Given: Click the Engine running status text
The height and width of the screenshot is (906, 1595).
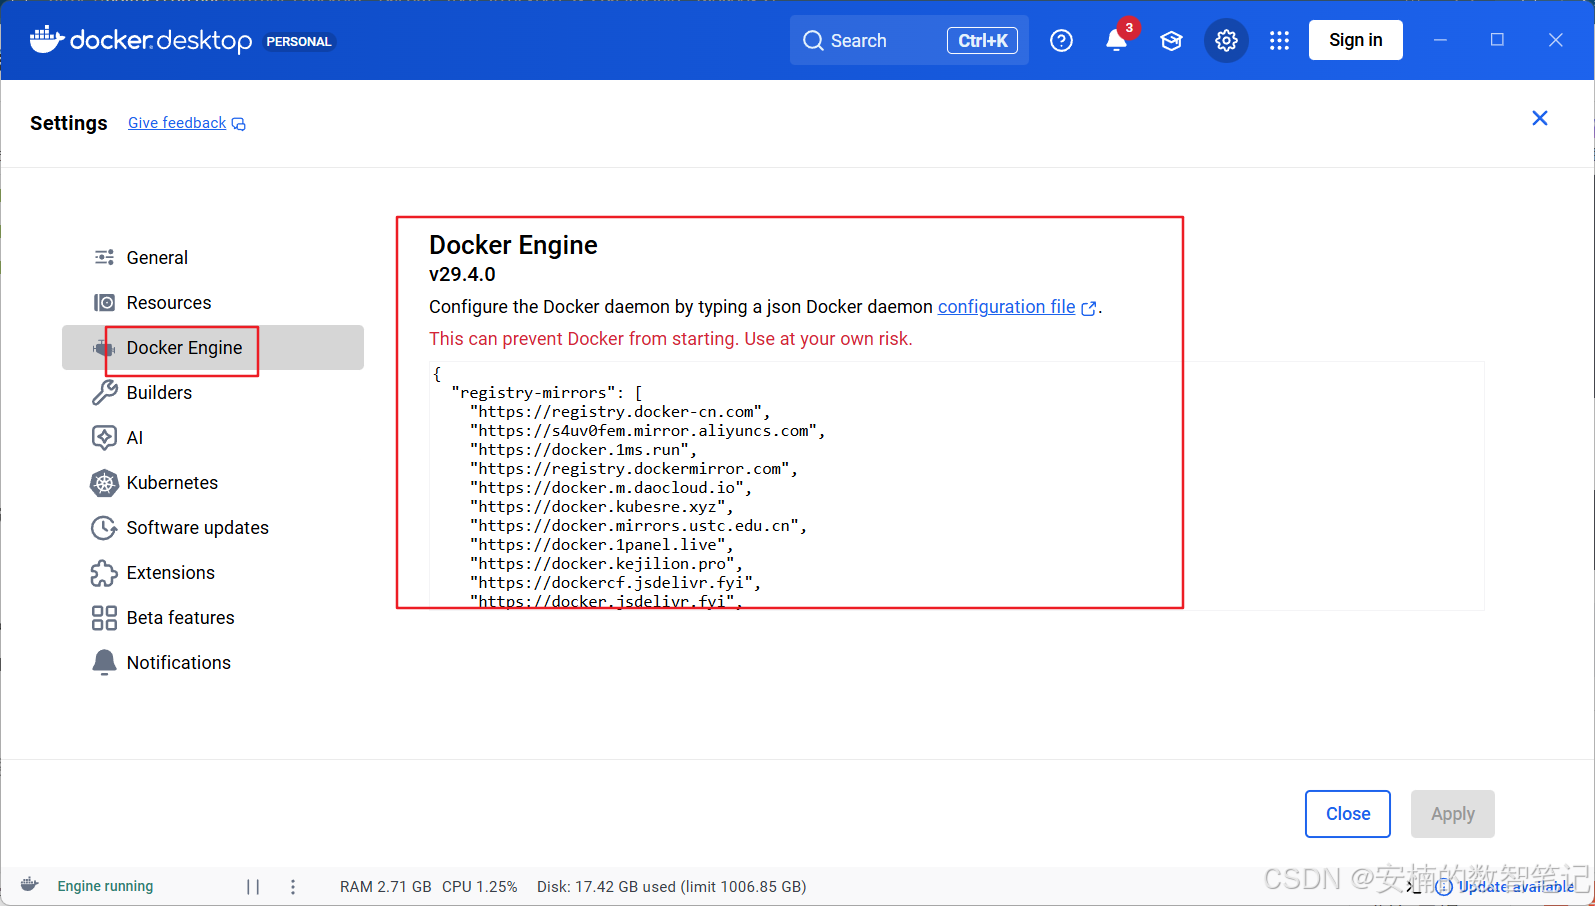Looking at the screenshot, I should 105,886.
